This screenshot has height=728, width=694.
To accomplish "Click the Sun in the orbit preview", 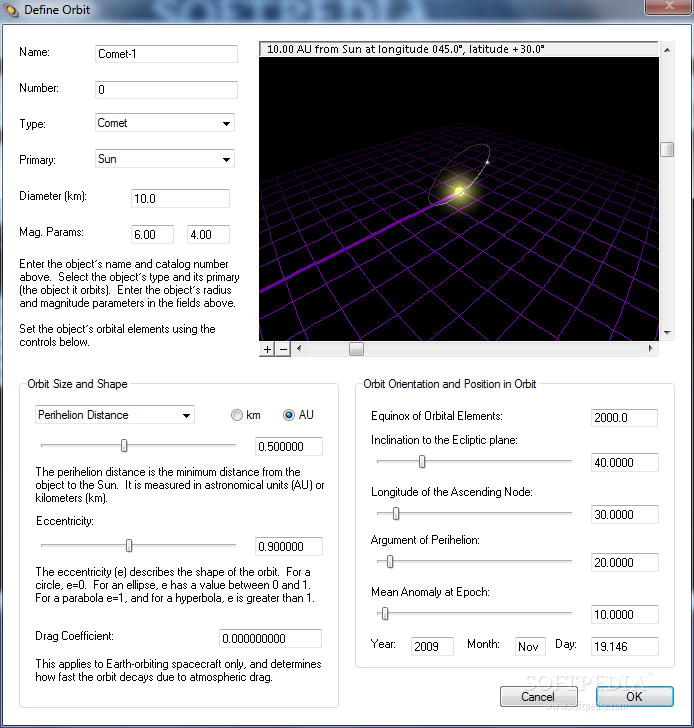I will point(459,191).
